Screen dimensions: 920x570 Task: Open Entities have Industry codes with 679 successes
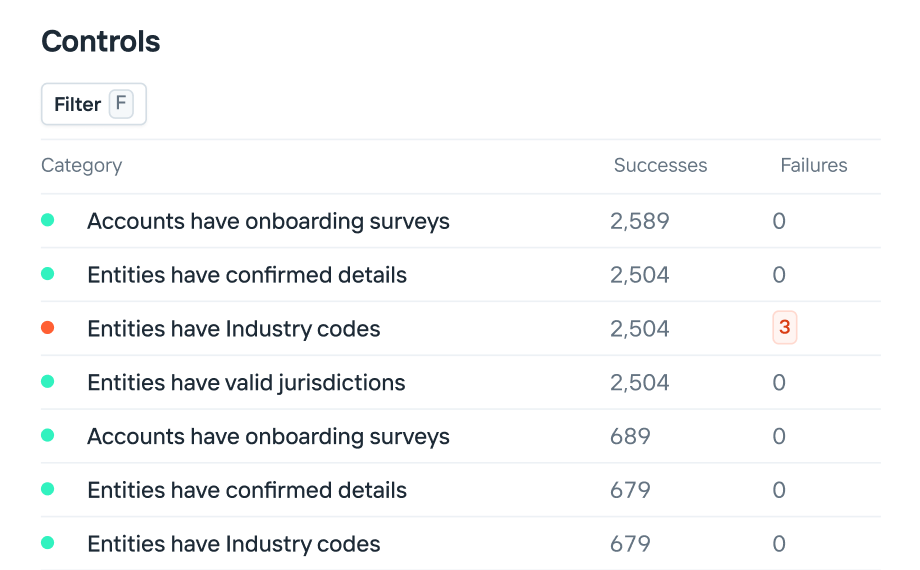pyautogui.click(x=234, y=545)
